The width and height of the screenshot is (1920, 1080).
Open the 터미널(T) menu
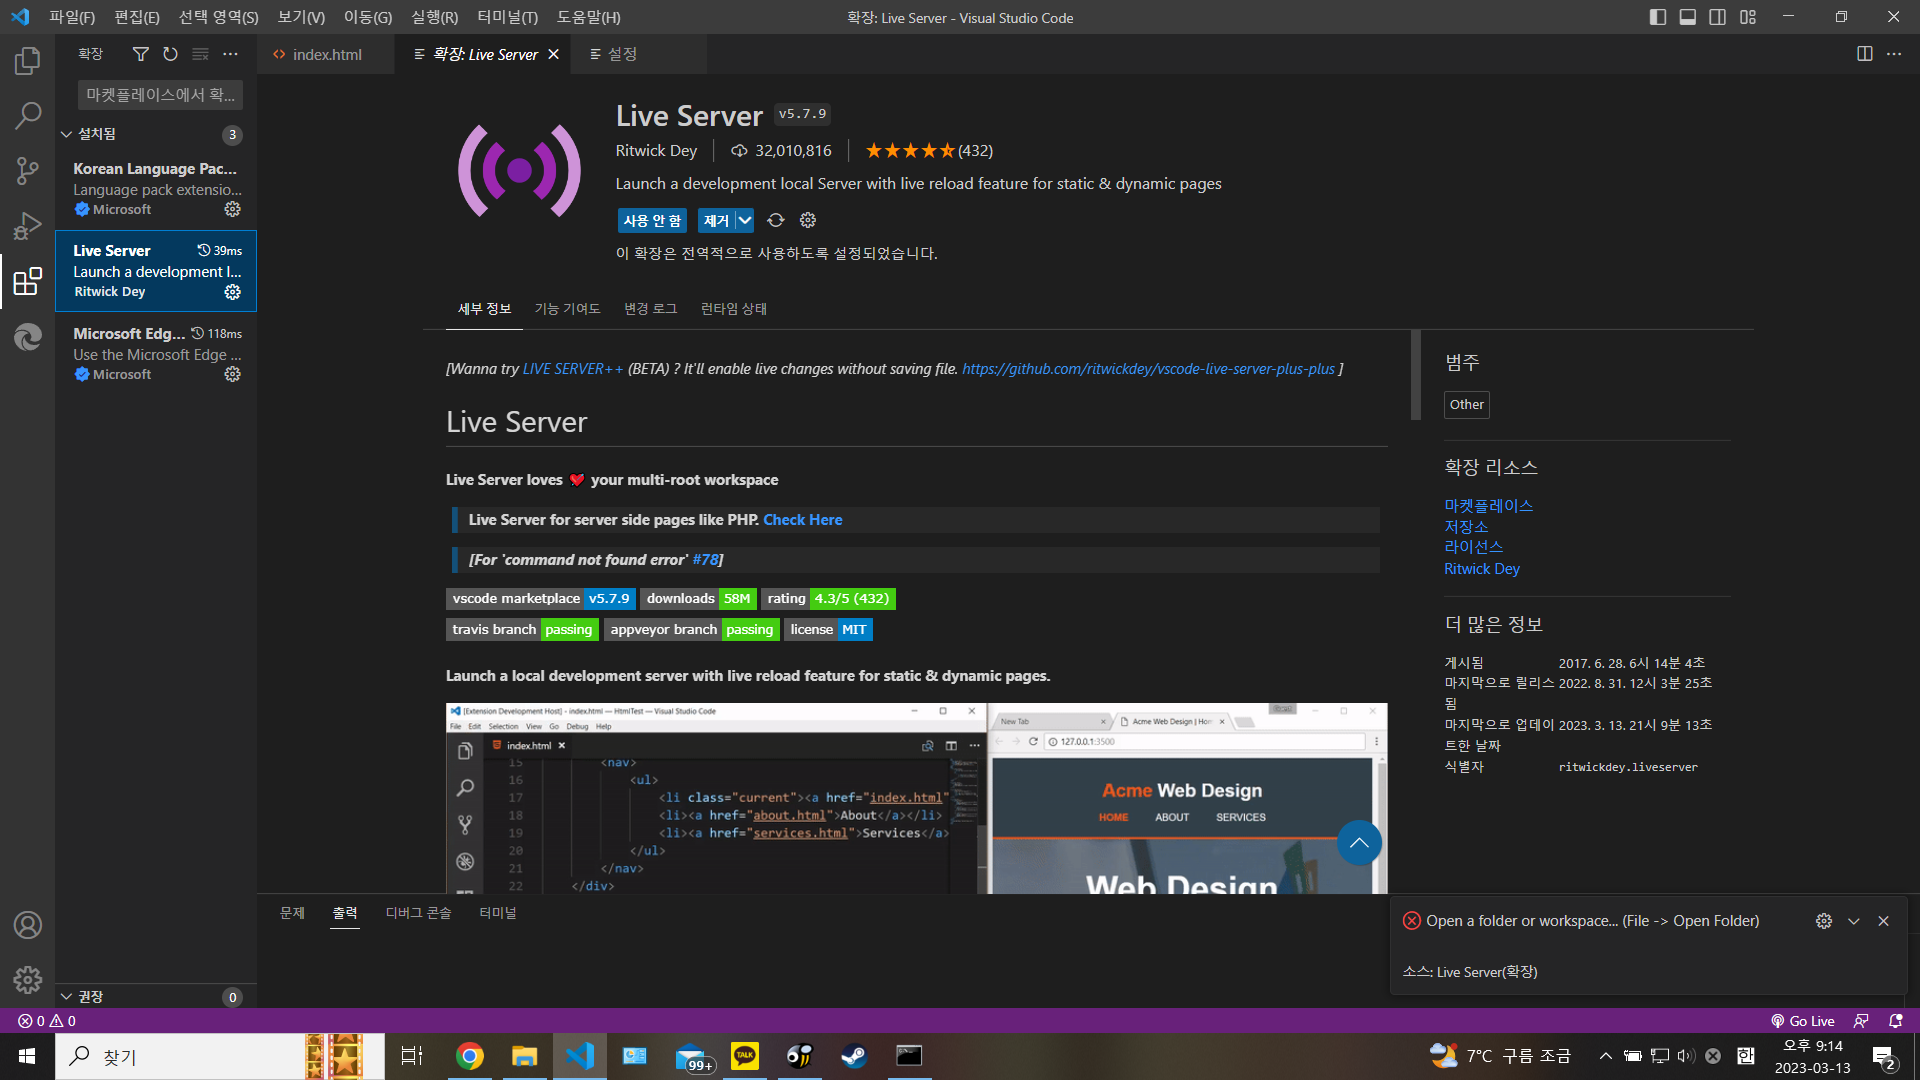pyautogui.click(x=507, y=17)
